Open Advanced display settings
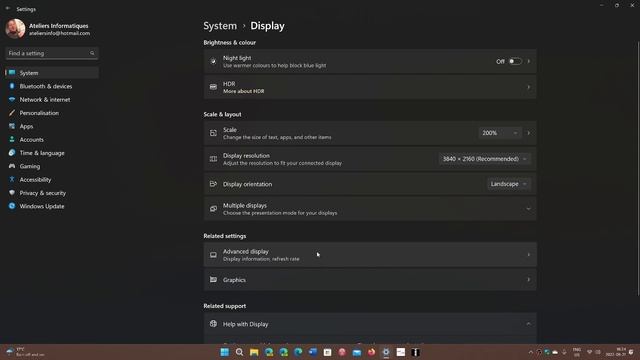Viewport: 640px width, 360px height. pyautogui.click(x=370, y=255)
